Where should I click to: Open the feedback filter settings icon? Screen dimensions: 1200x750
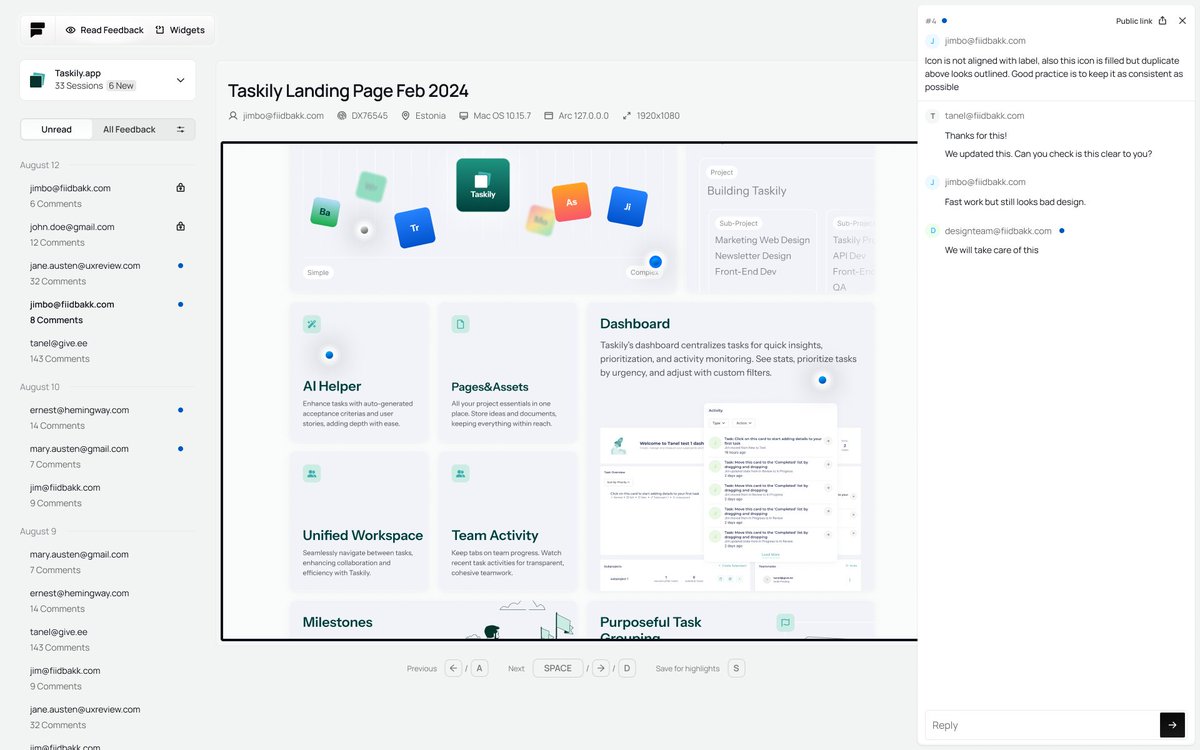(181, 129)
